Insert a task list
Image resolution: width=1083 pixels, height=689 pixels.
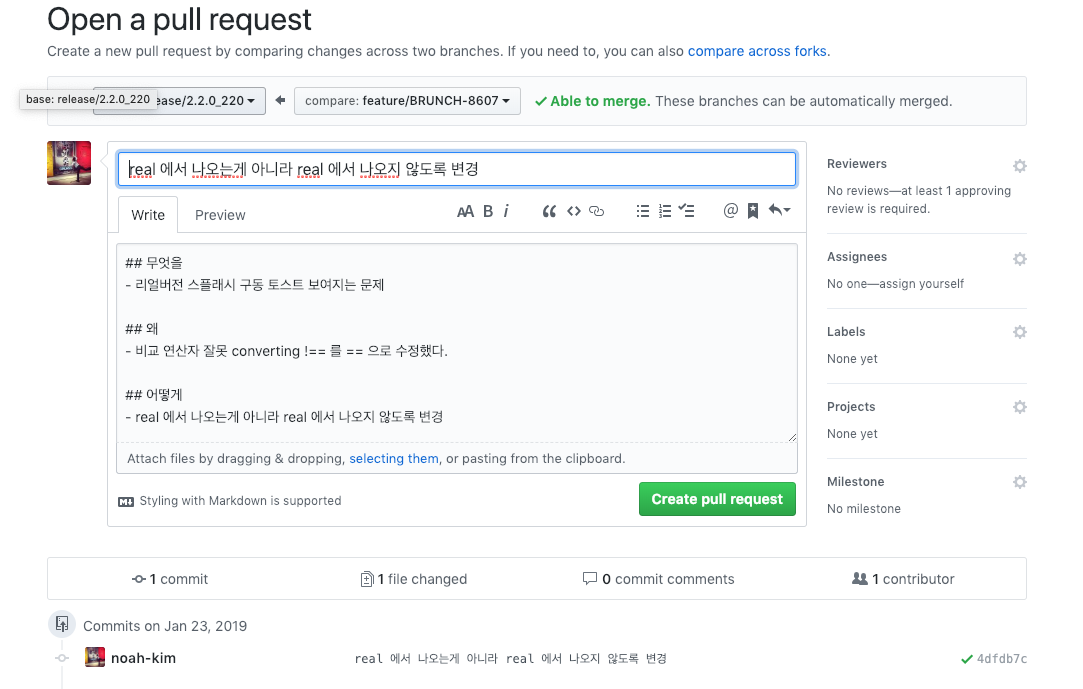coord(688,210)
